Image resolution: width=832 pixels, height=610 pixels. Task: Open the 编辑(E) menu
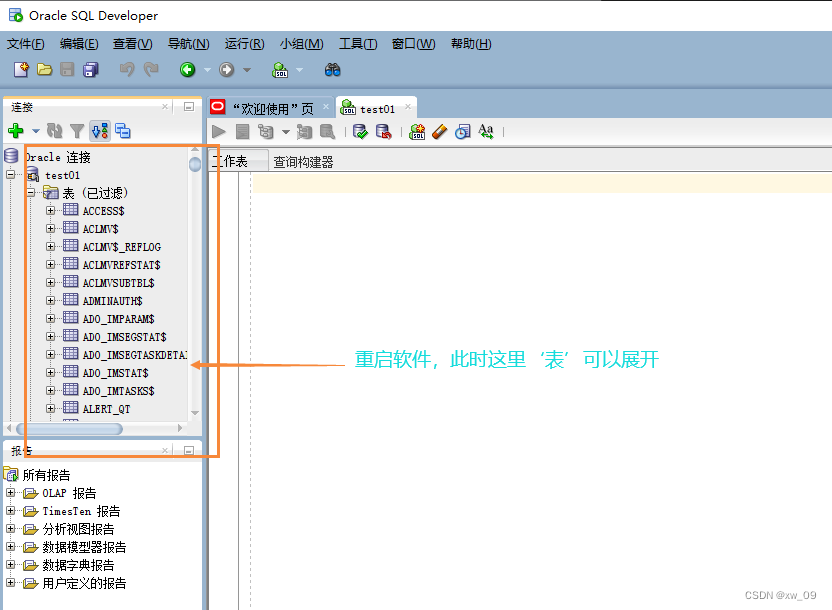[79, 44]
